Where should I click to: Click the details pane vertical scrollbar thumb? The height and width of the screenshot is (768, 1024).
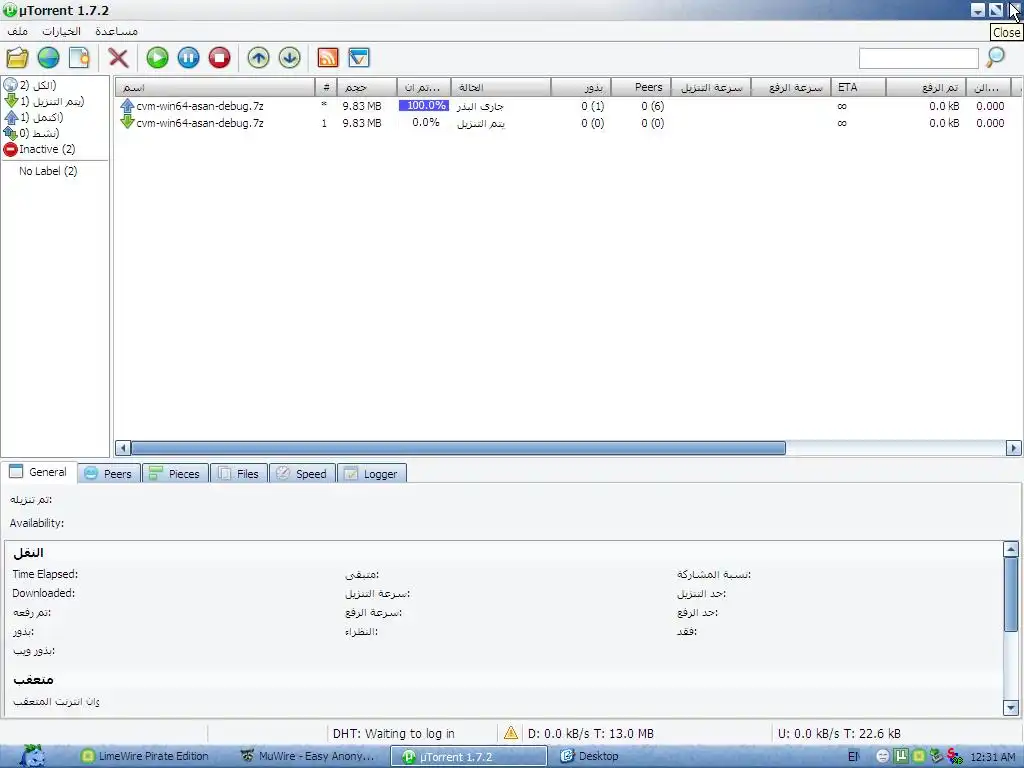click(x=1011, y=594)
